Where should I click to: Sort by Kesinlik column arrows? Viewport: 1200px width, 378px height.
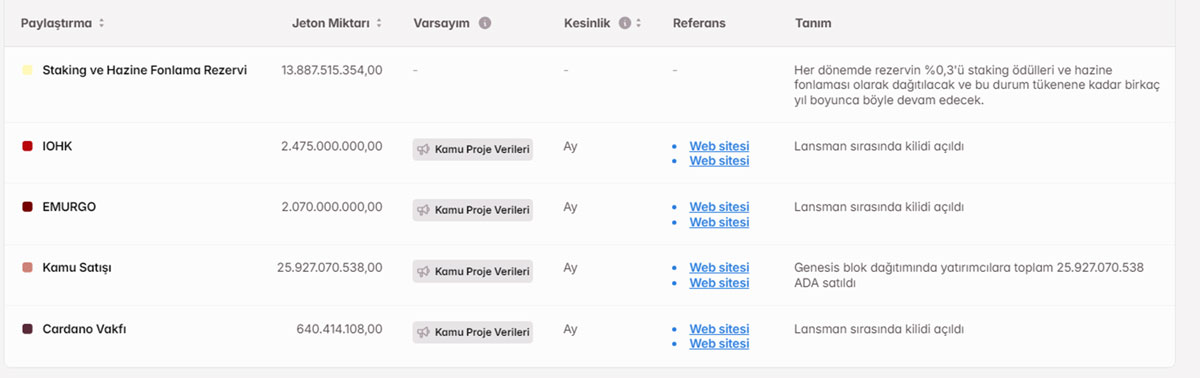coord(638,23)
